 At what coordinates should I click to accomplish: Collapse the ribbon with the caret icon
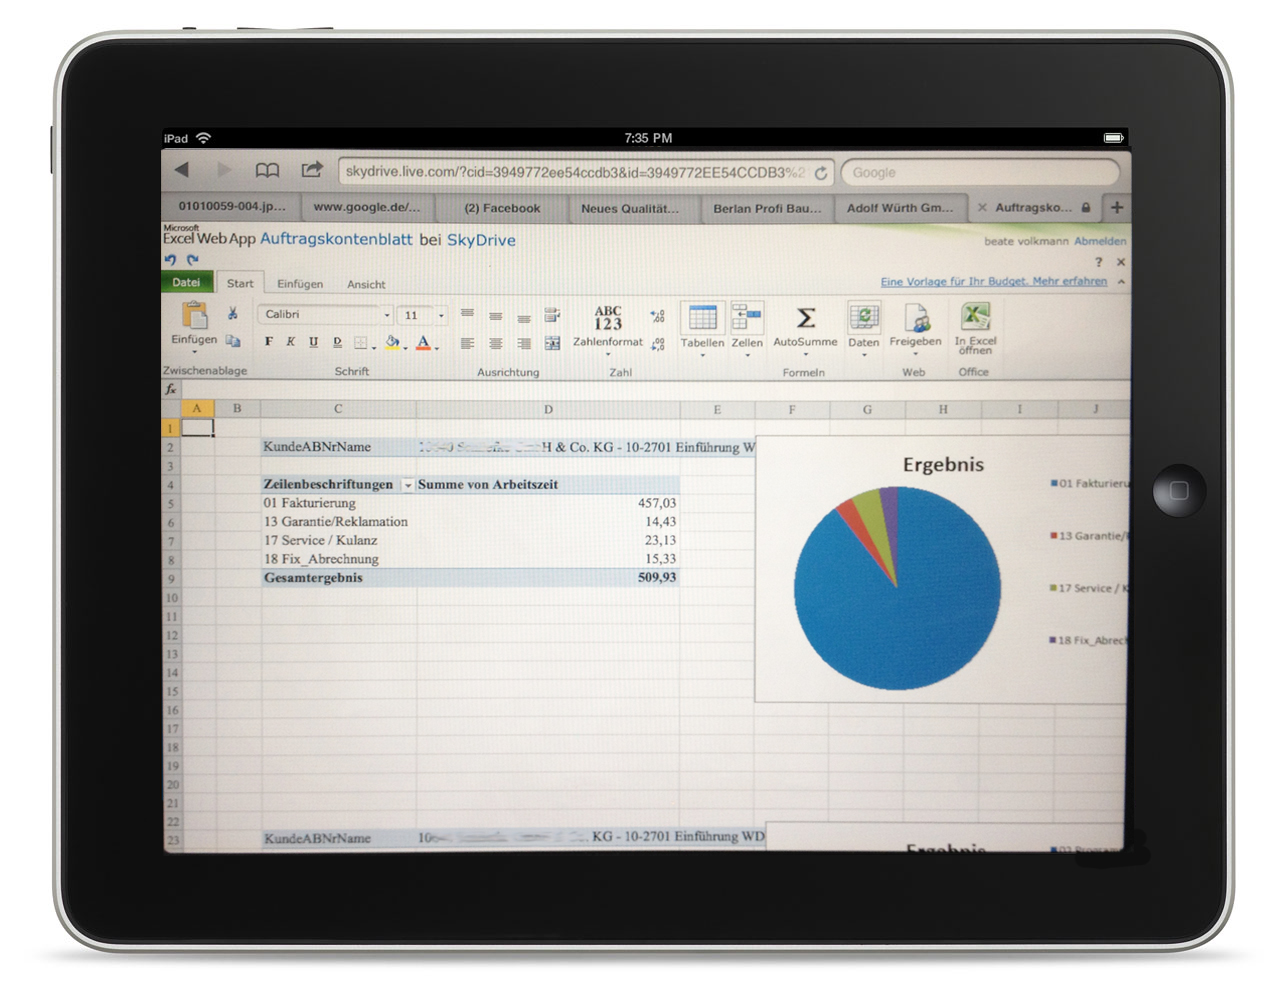(1121, 282)
